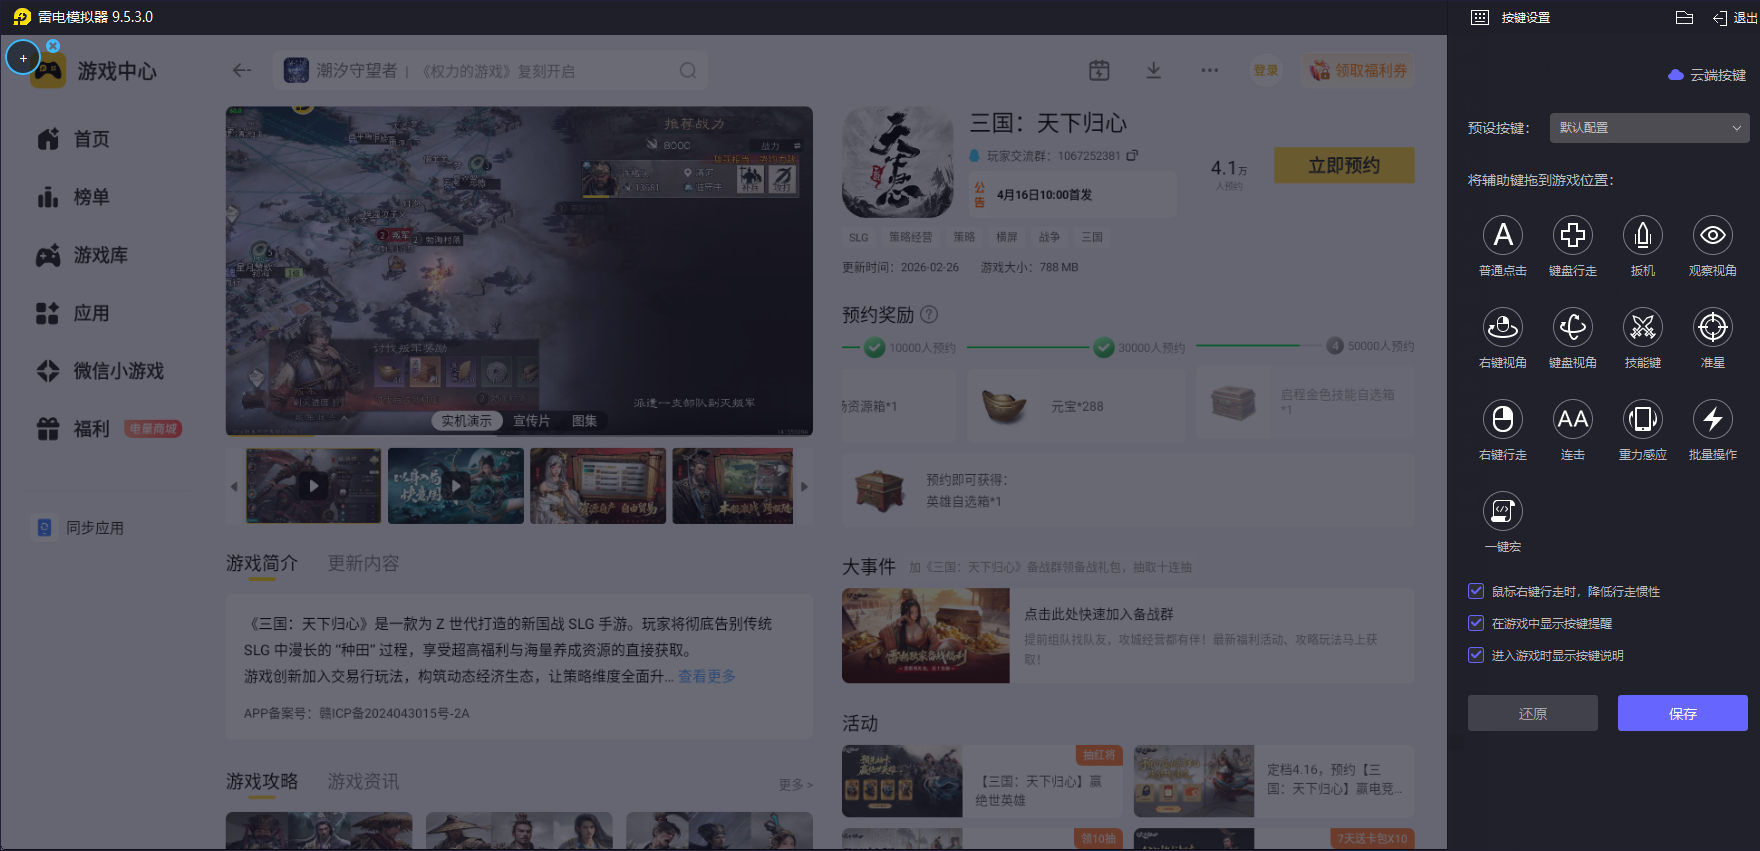Select the 键盘行走 D-pad key tool
Image resolution: width=1760 pixels, height=851 pixels.
(x=1572, y=235)
